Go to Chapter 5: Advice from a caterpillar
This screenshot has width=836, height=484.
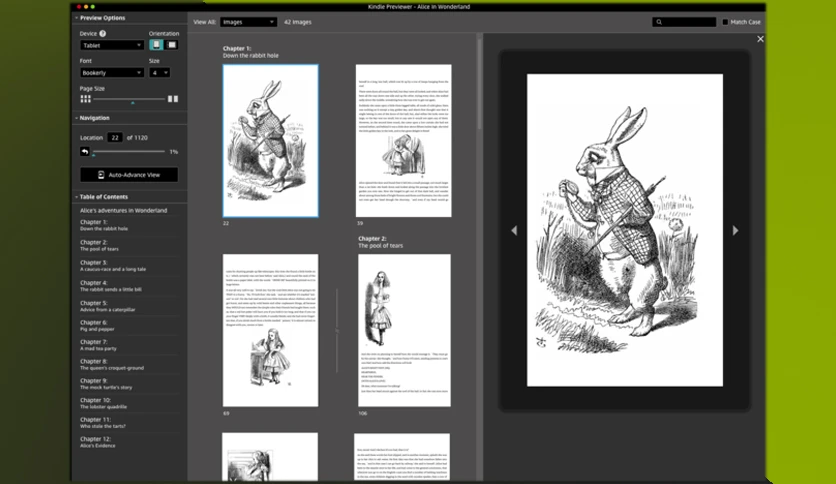[108, 306]
